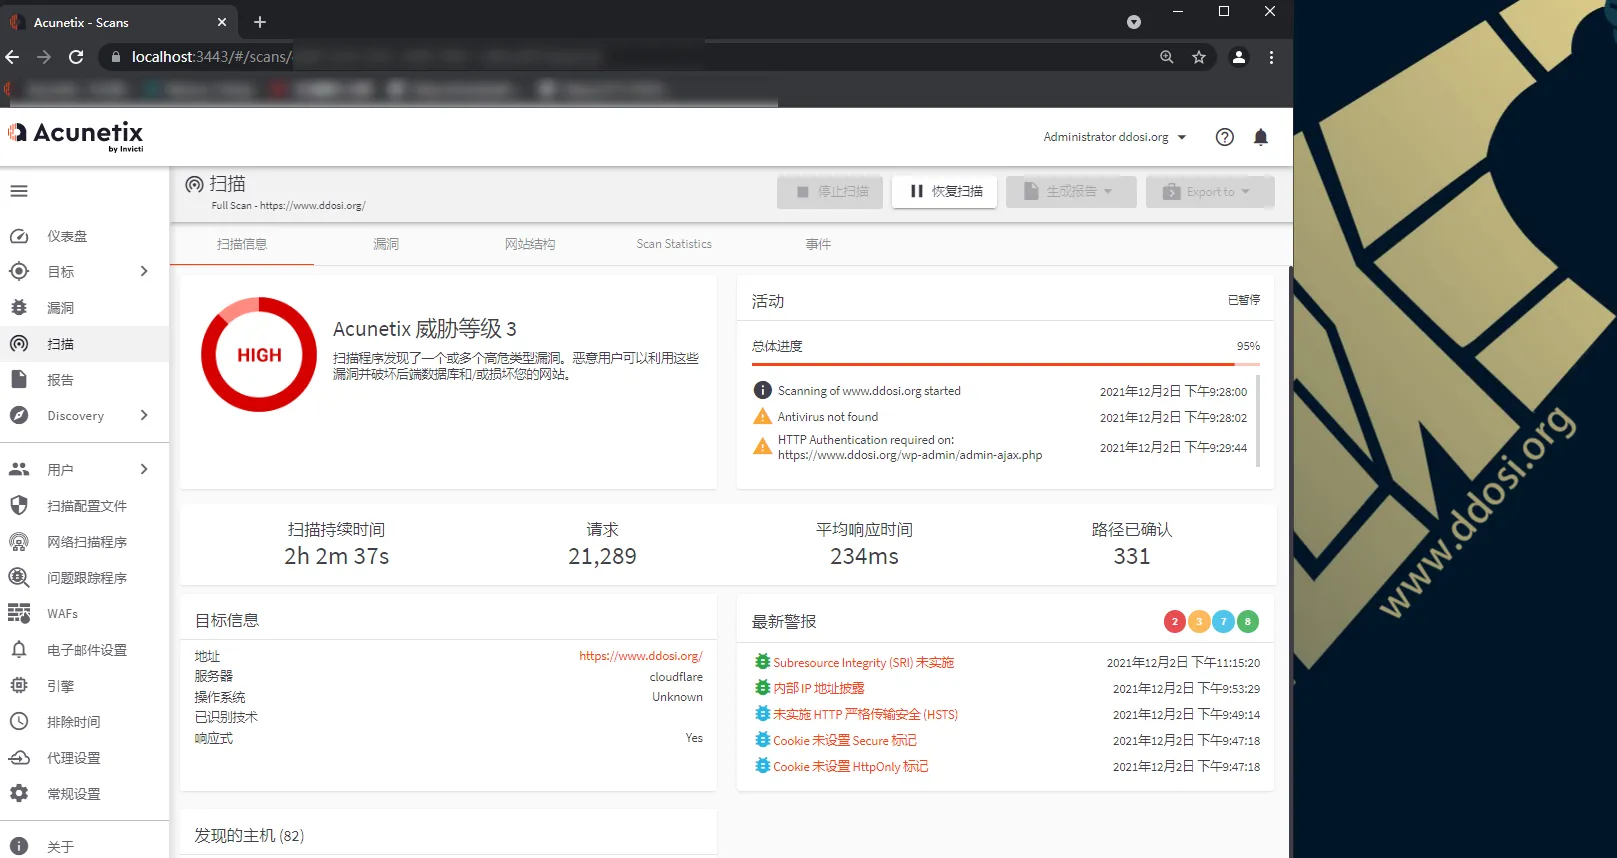The width and height of the screenshot is (1617, 858).
Task: Switch to the 事件 tab
Action: click(818, 244)
